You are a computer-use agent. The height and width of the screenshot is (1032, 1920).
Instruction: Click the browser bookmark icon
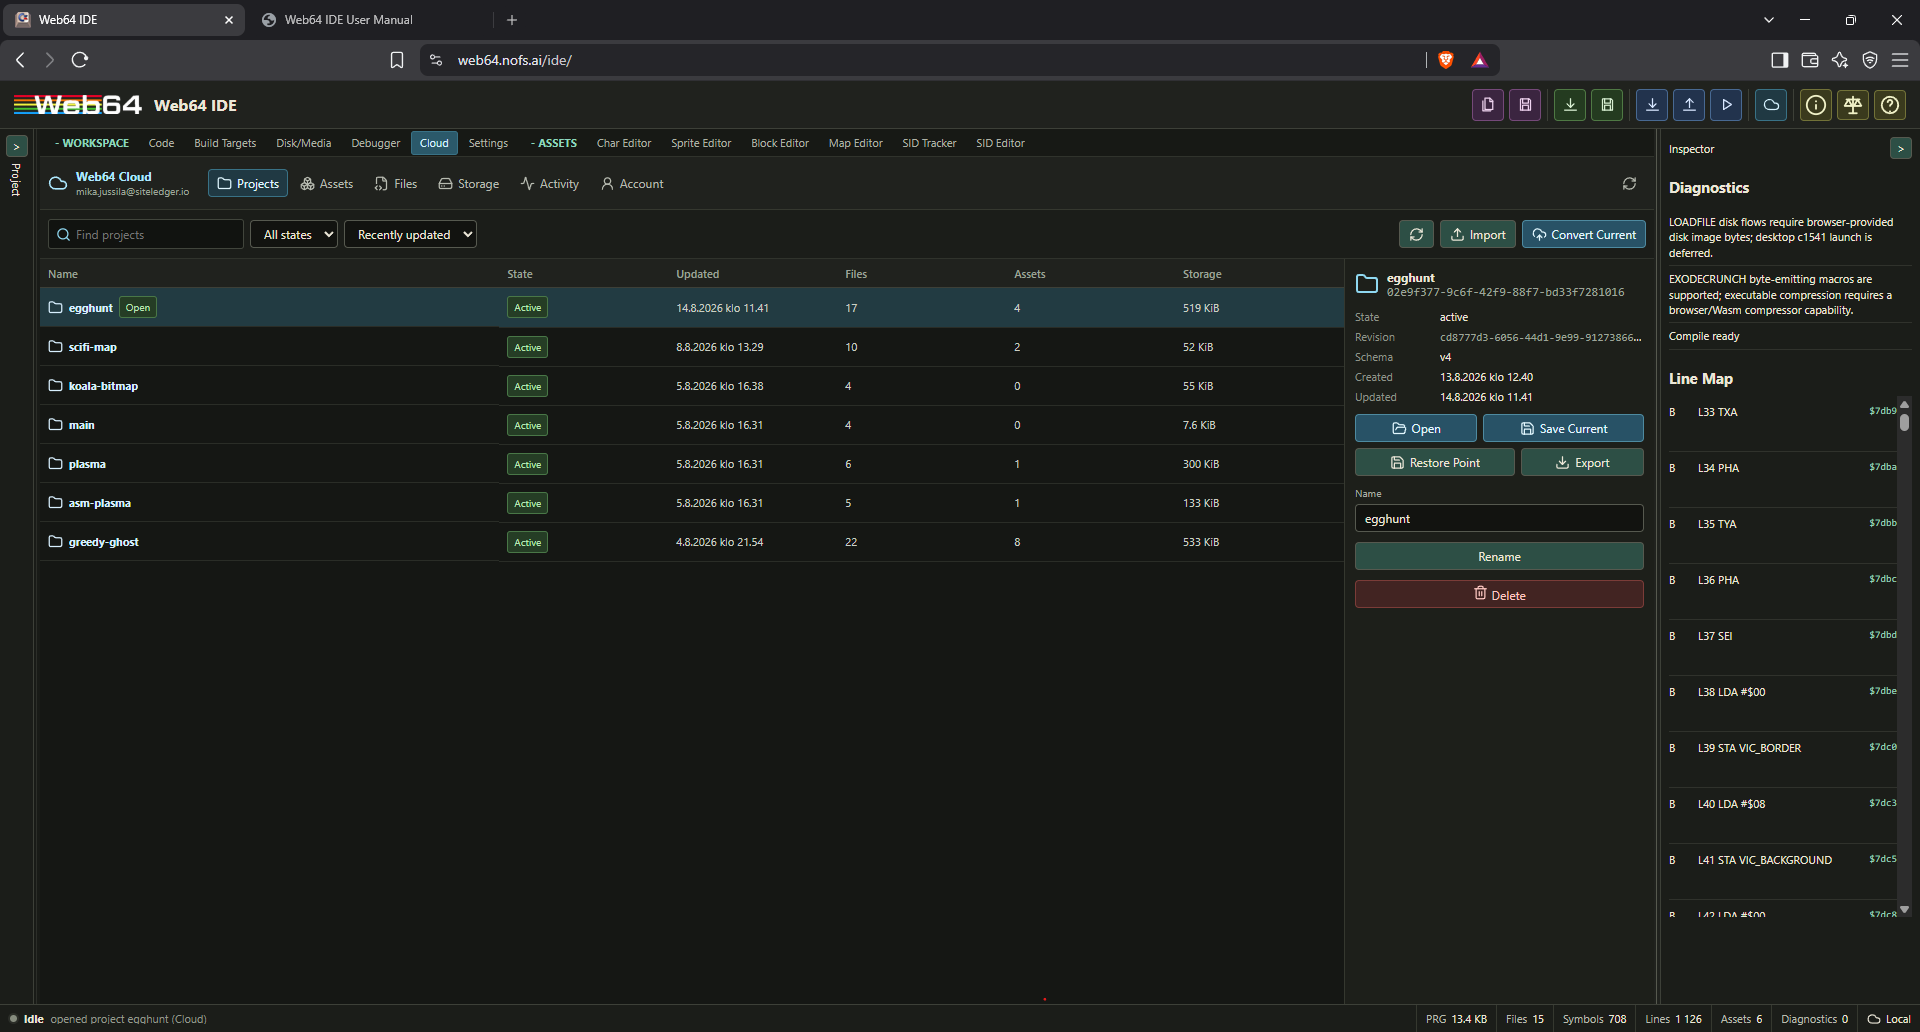[397, 60]
